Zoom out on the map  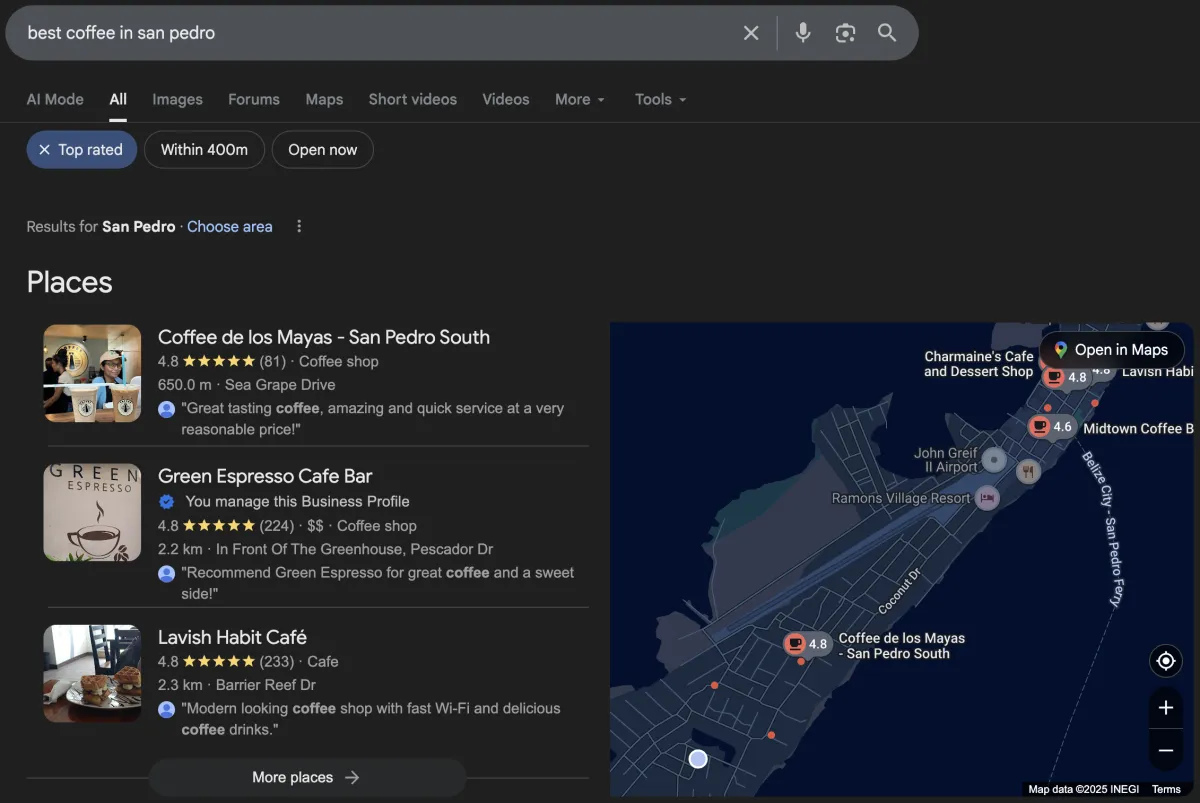click(1165, 750)
